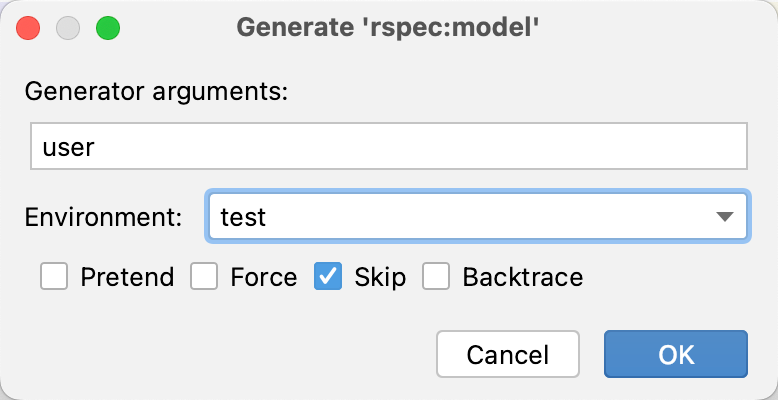Click the 'Skip' label text
Image resolution: width=778 pixels, height=400 pixels.
(x=380, y=276)
